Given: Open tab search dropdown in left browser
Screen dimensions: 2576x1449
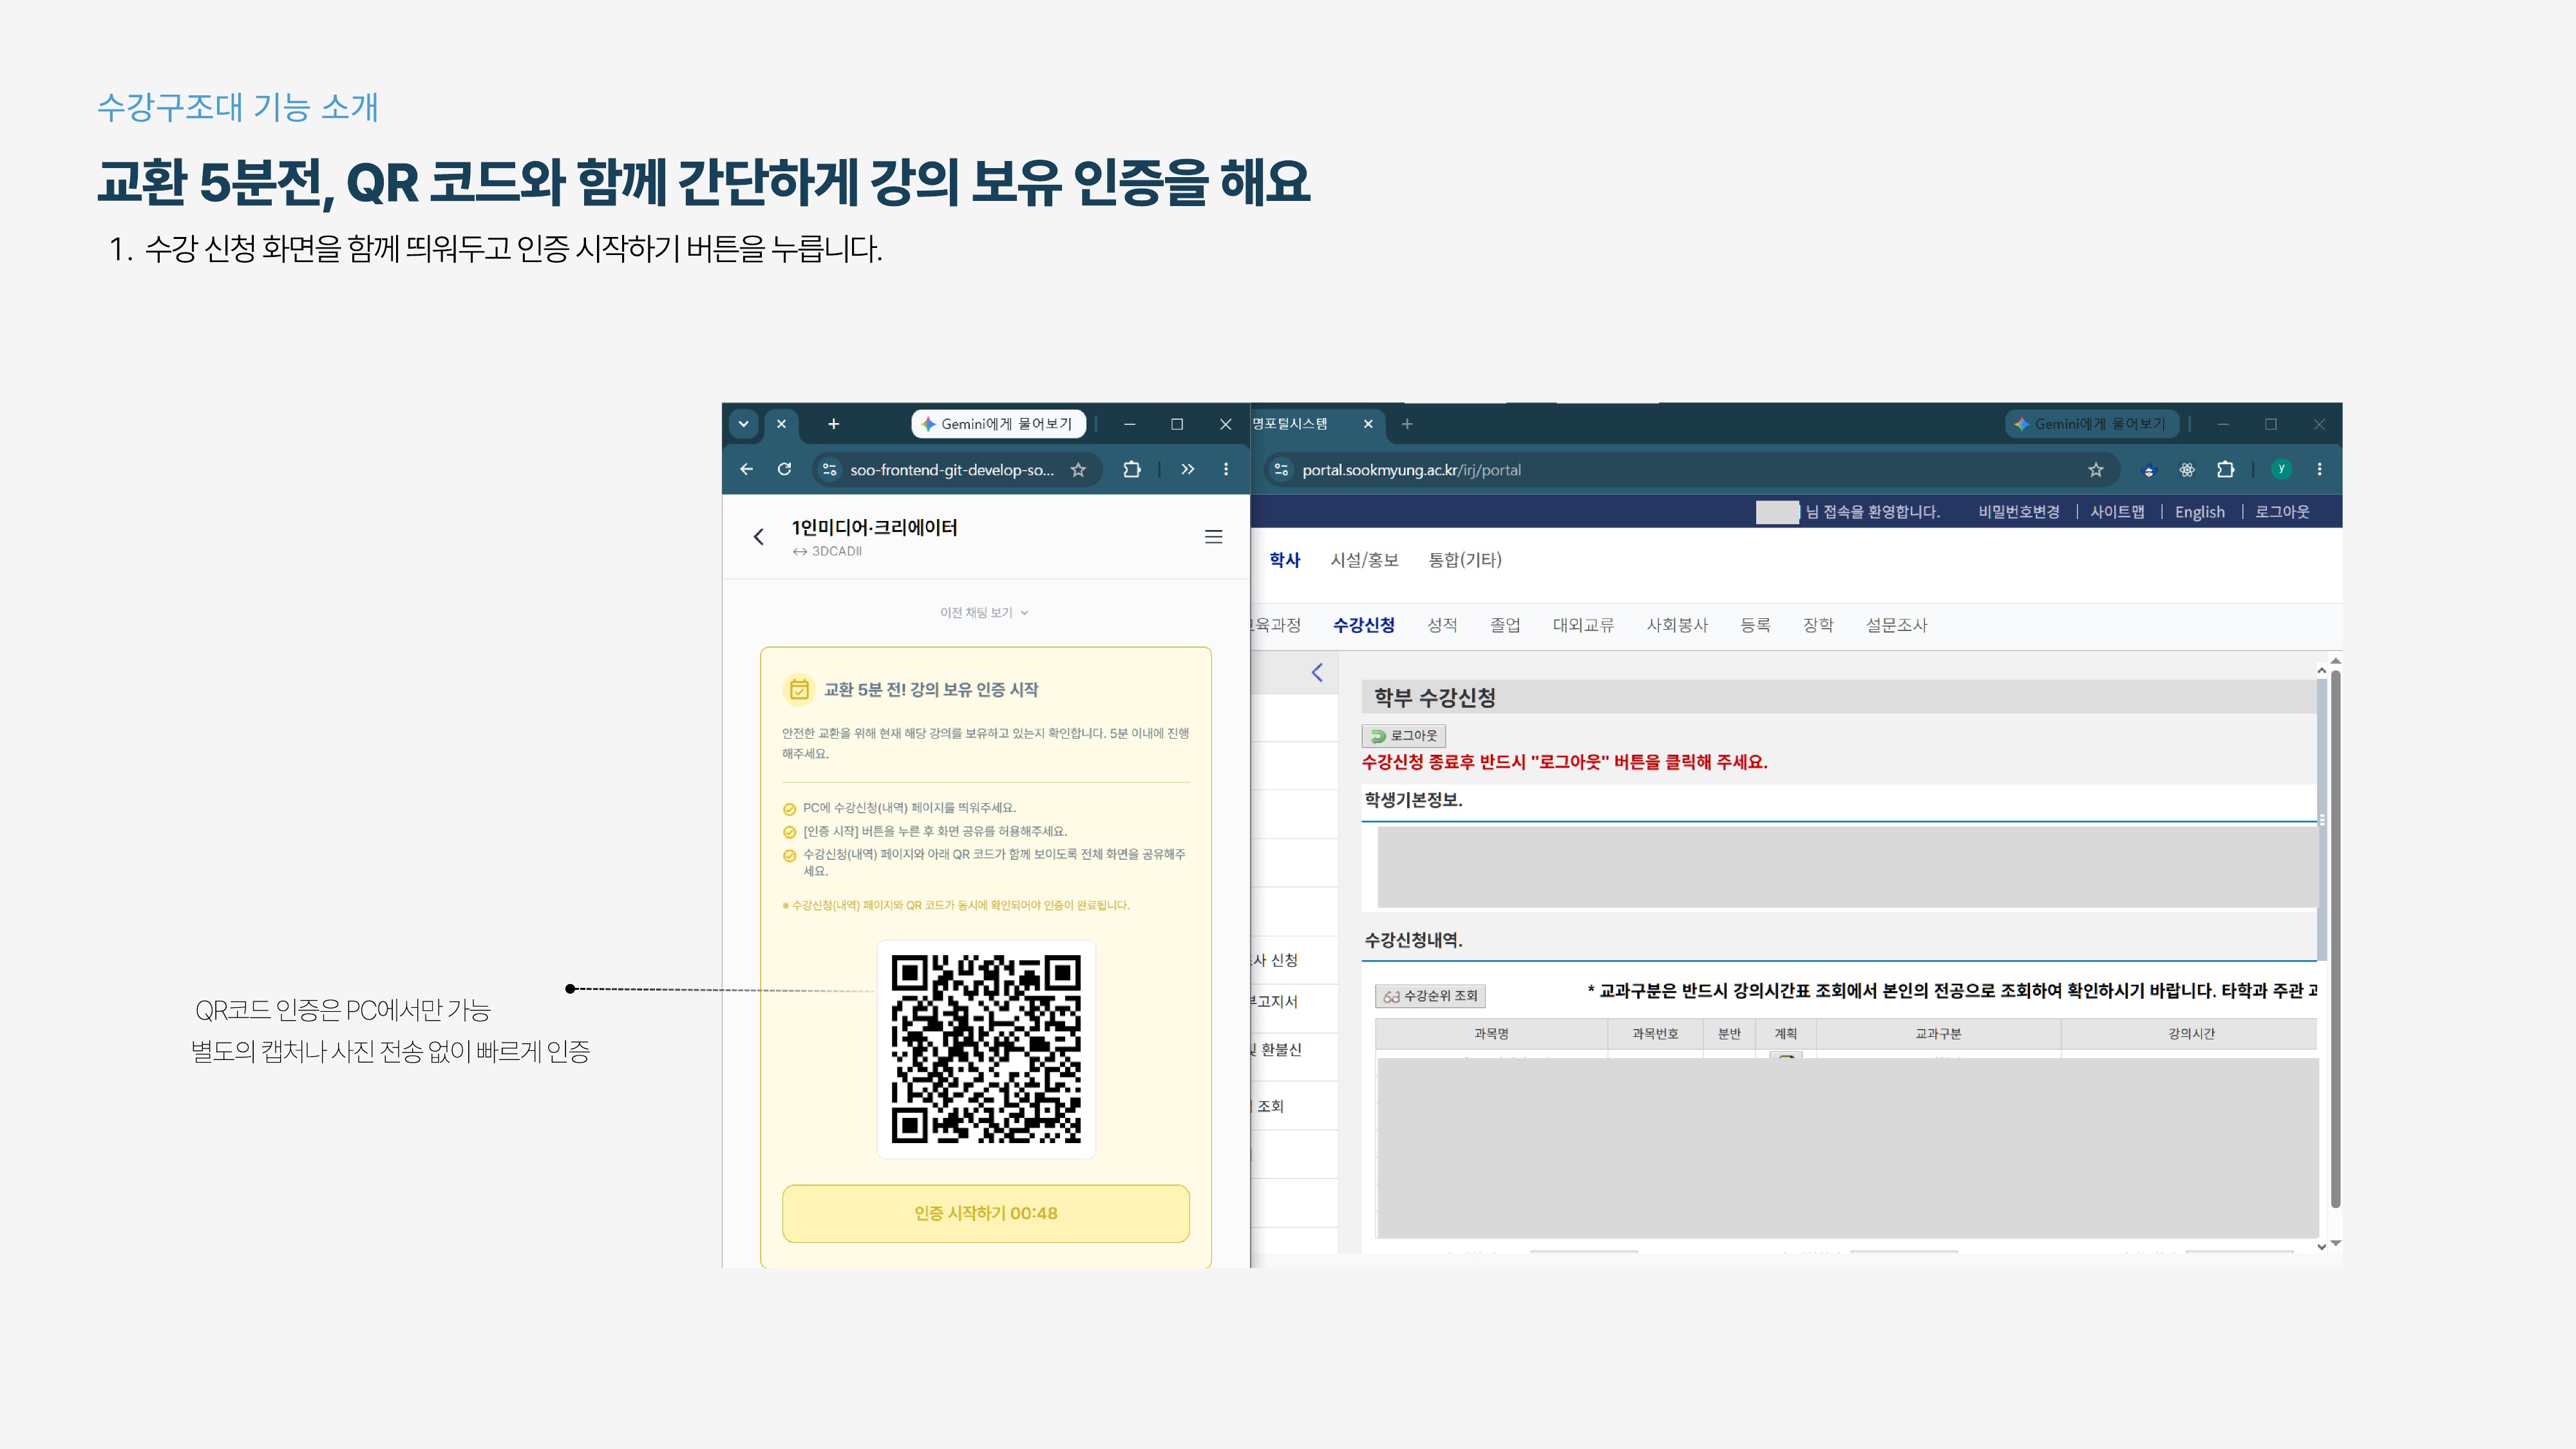Looking at the screenshot, I should (743, 424).
